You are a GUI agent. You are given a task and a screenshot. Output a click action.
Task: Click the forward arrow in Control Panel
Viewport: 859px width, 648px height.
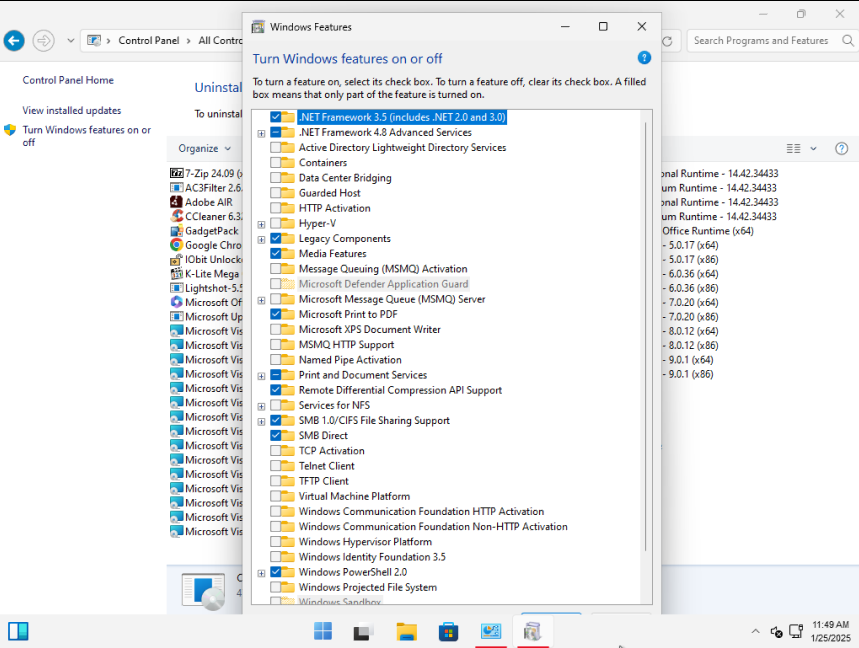tap(43, 41)
